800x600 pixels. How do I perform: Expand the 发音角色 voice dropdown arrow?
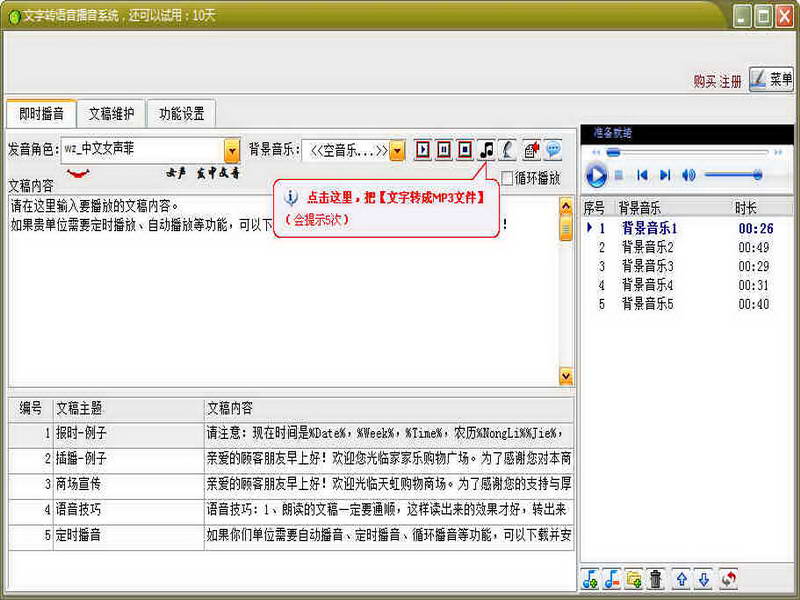[232, 151]
